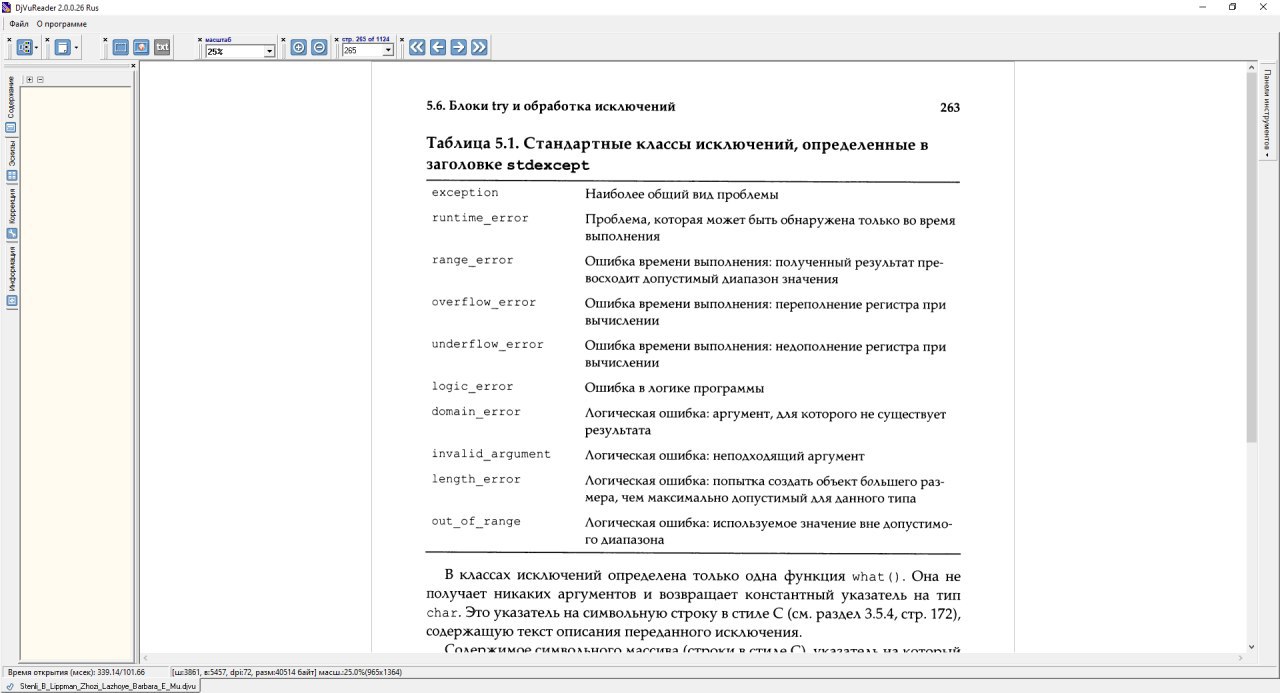Switch to the Коррекция side tab
The height and width of the screenshot is (693, 1280).
tap(12, 213)
